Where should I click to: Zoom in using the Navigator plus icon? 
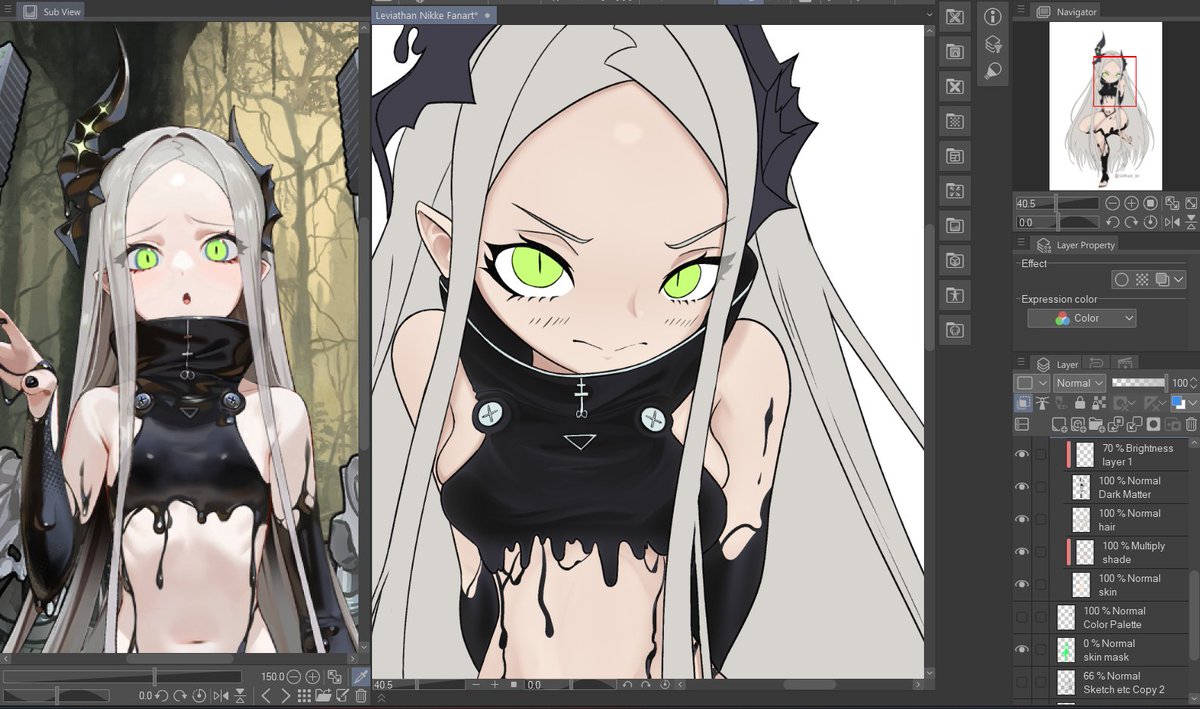point(1131,203)
